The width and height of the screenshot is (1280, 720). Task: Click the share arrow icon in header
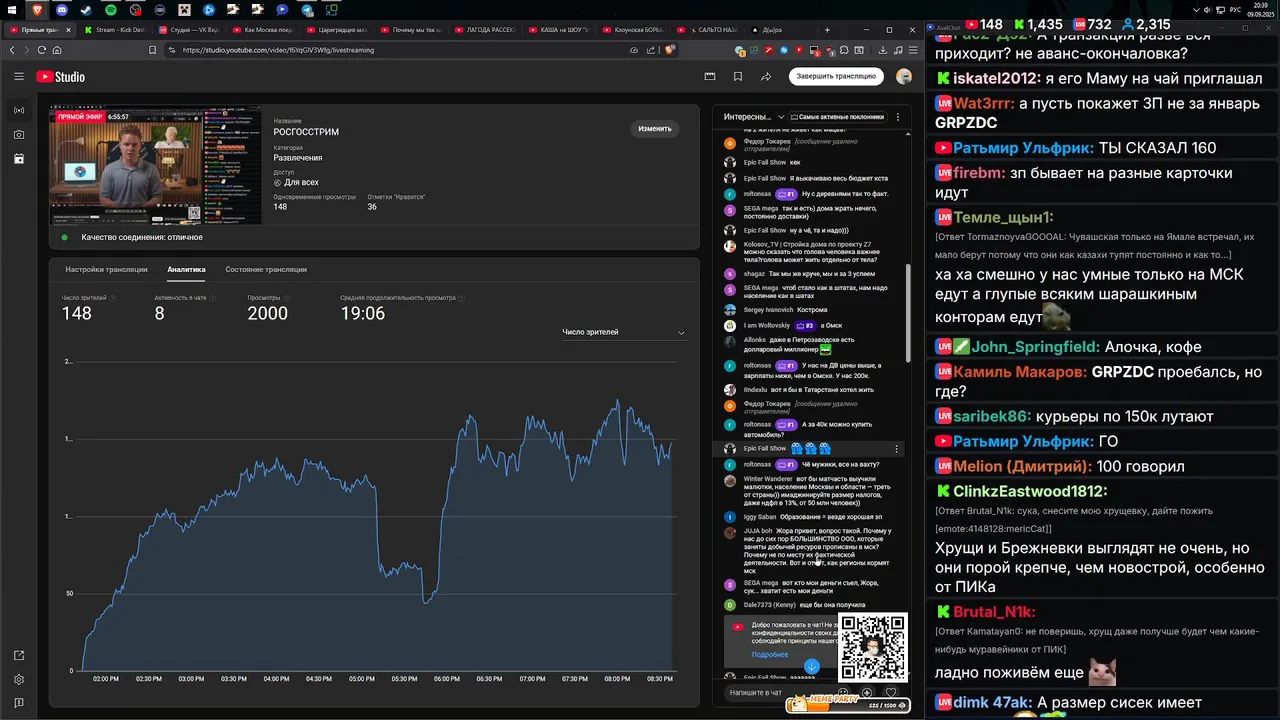766,76
